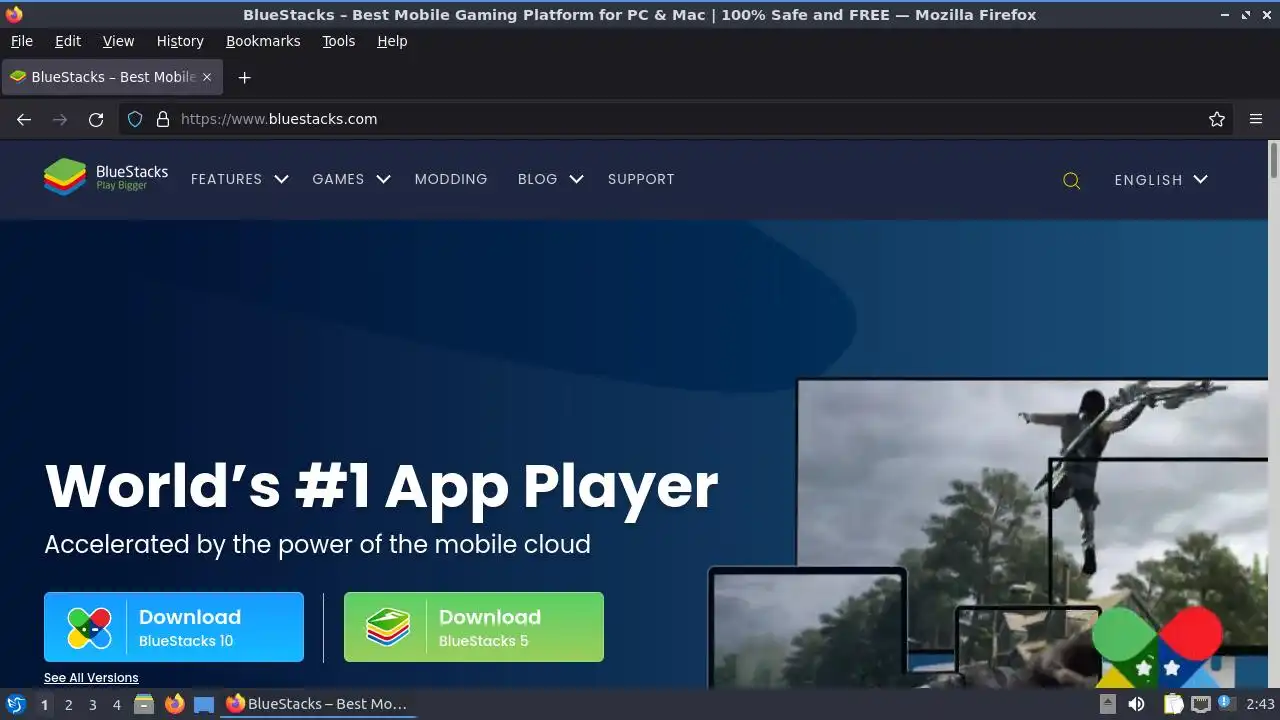1280x720 pixels.
Task: Open the History menu
Action: tap(180, 41)
